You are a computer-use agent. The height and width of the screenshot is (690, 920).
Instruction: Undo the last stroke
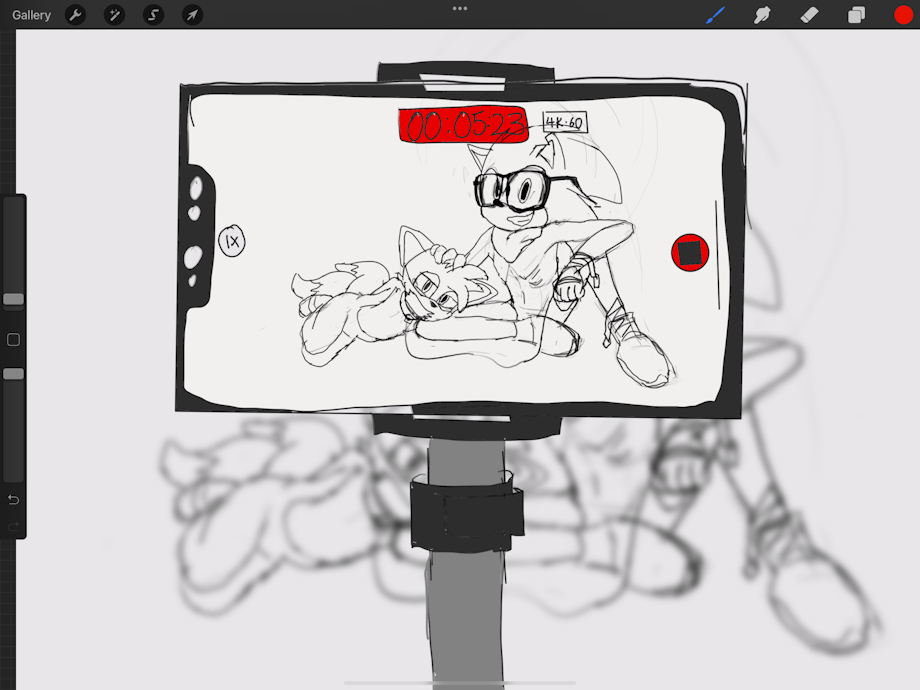pyautogui.click(x=13, y=500)
